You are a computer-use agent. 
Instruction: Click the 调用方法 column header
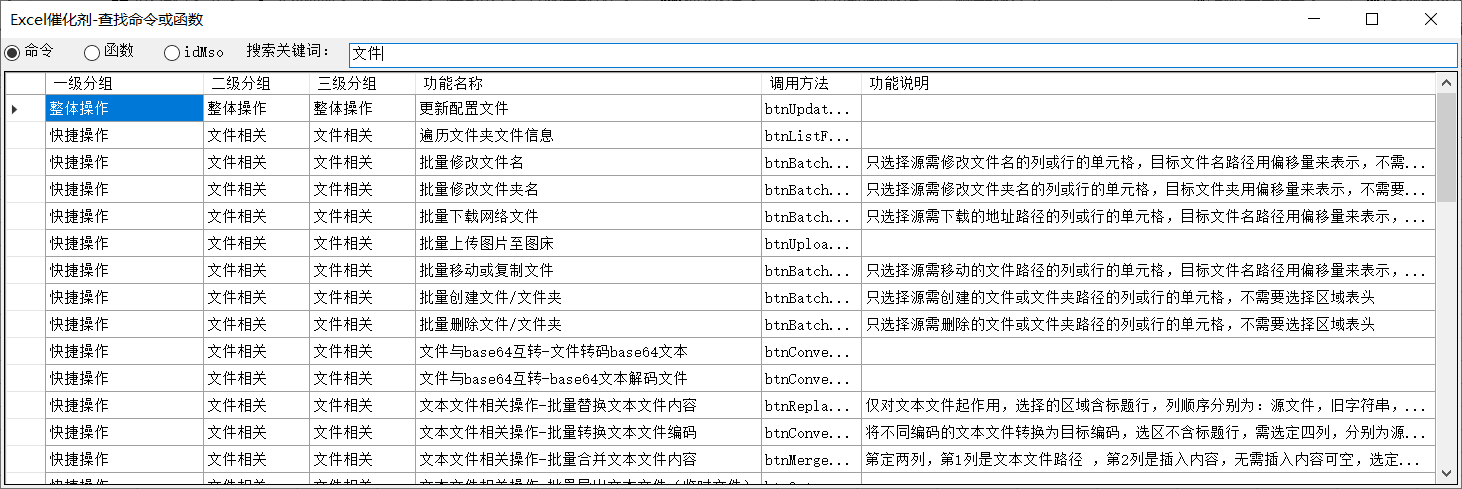point(811,83)
